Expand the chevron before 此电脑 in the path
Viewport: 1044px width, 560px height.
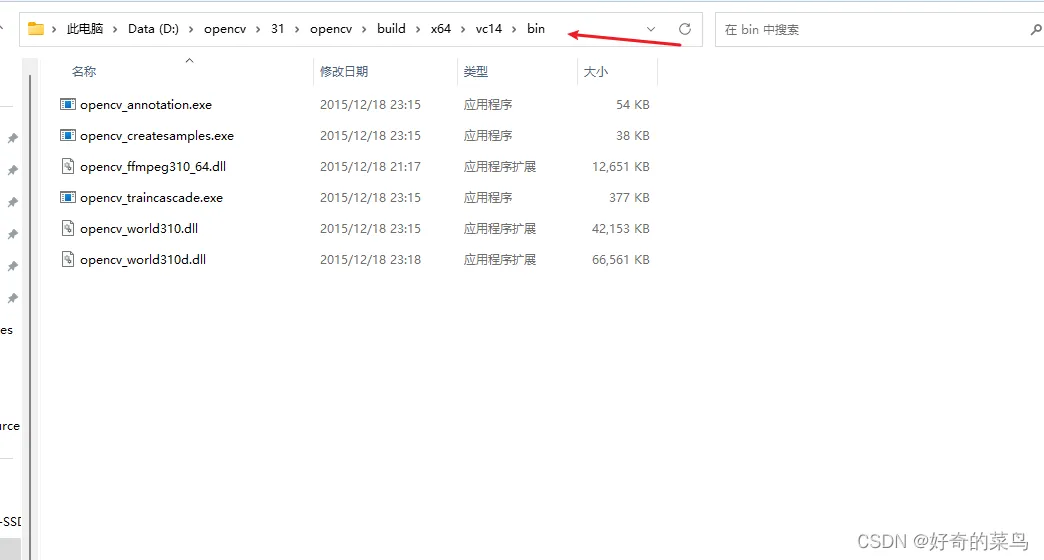55,29
